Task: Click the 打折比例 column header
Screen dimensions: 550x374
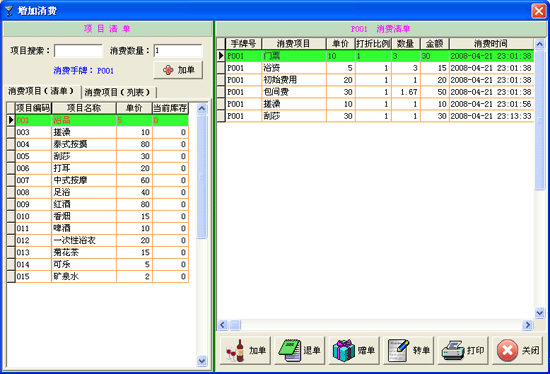Action: pos(373,44)
